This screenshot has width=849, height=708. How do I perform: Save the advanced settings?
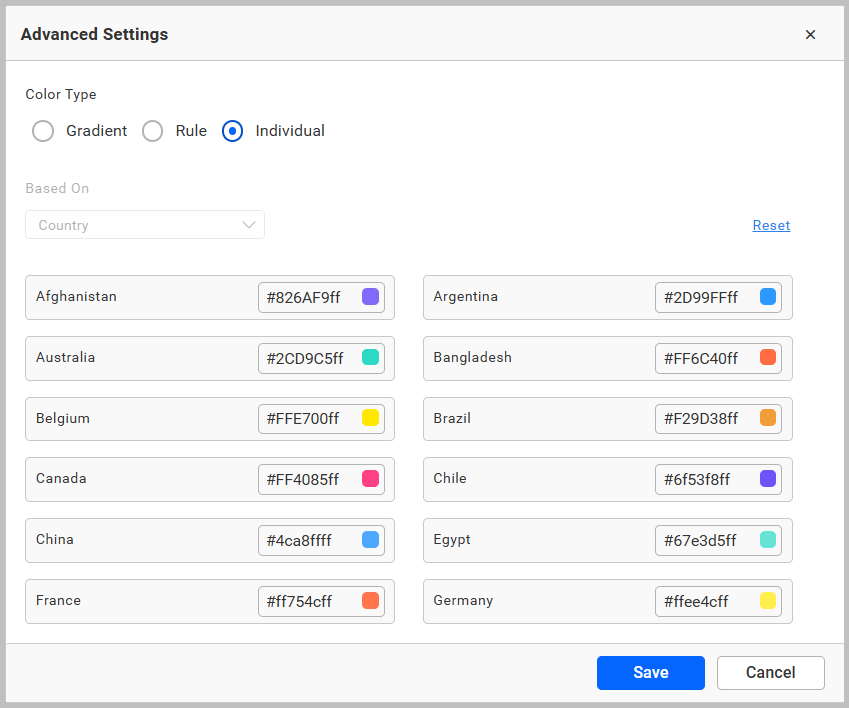click(650, 672)
